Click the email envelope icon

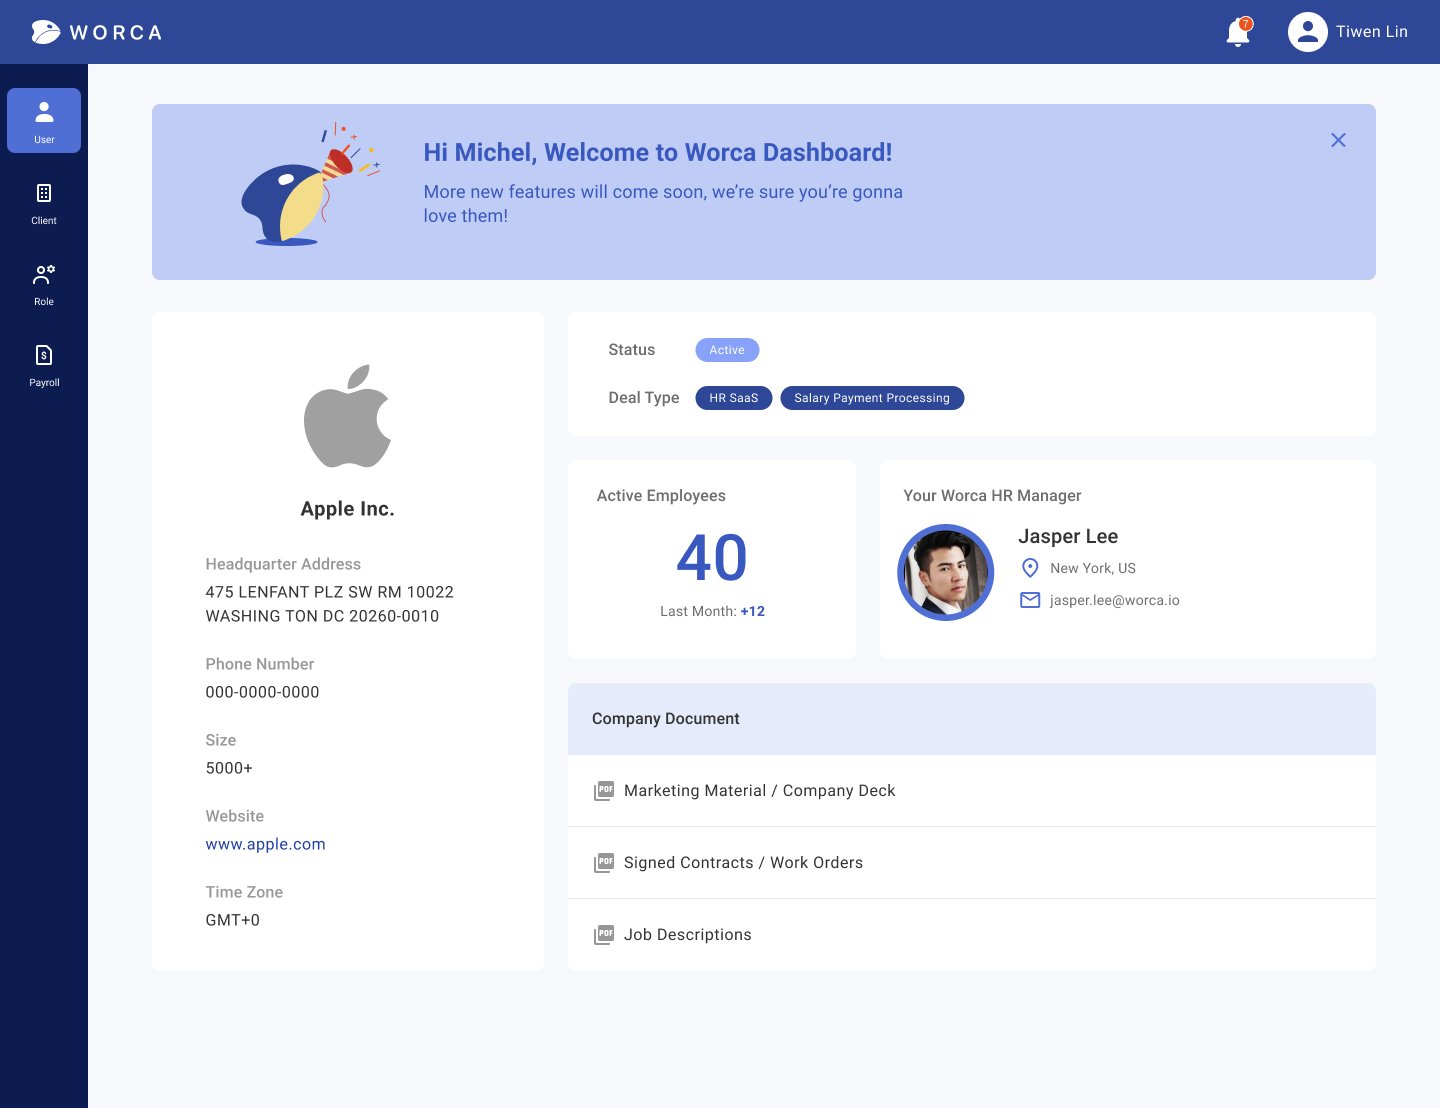click(1030, 600)
